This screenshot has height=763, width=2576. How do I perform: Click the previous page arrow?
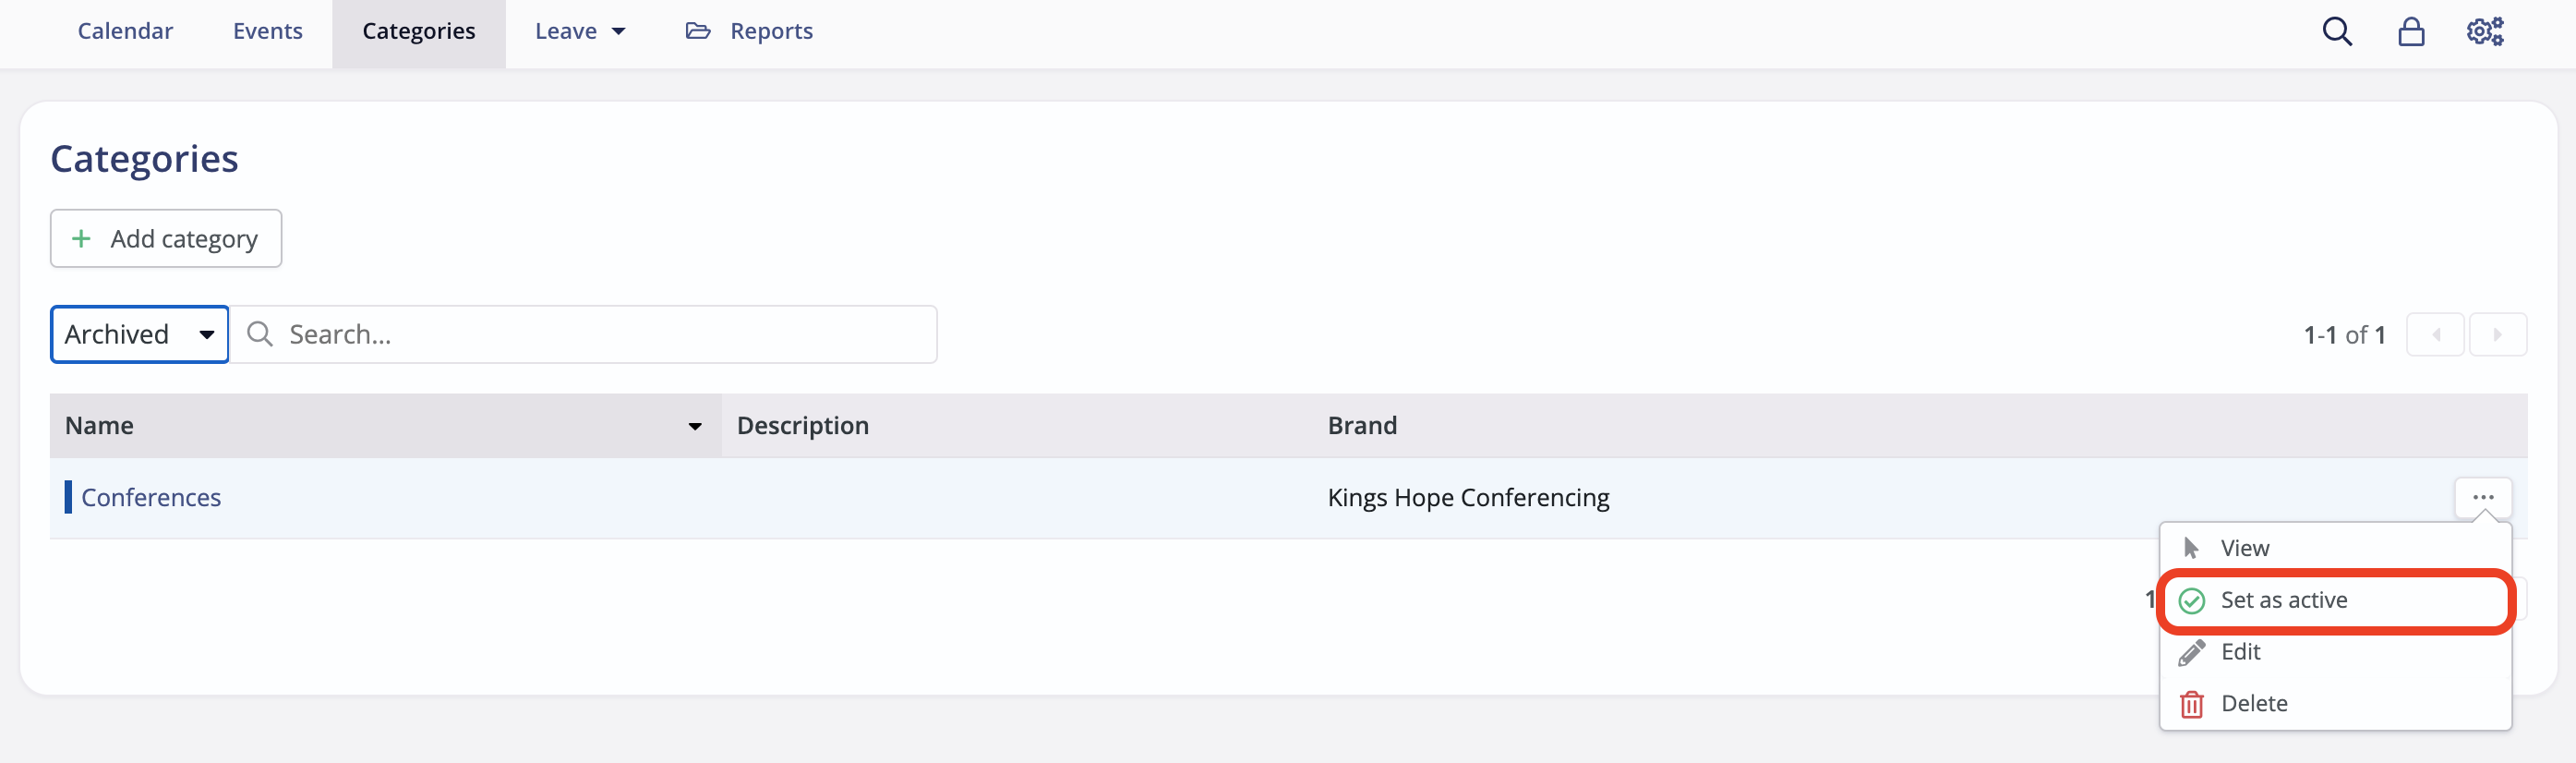(2435, 334)
